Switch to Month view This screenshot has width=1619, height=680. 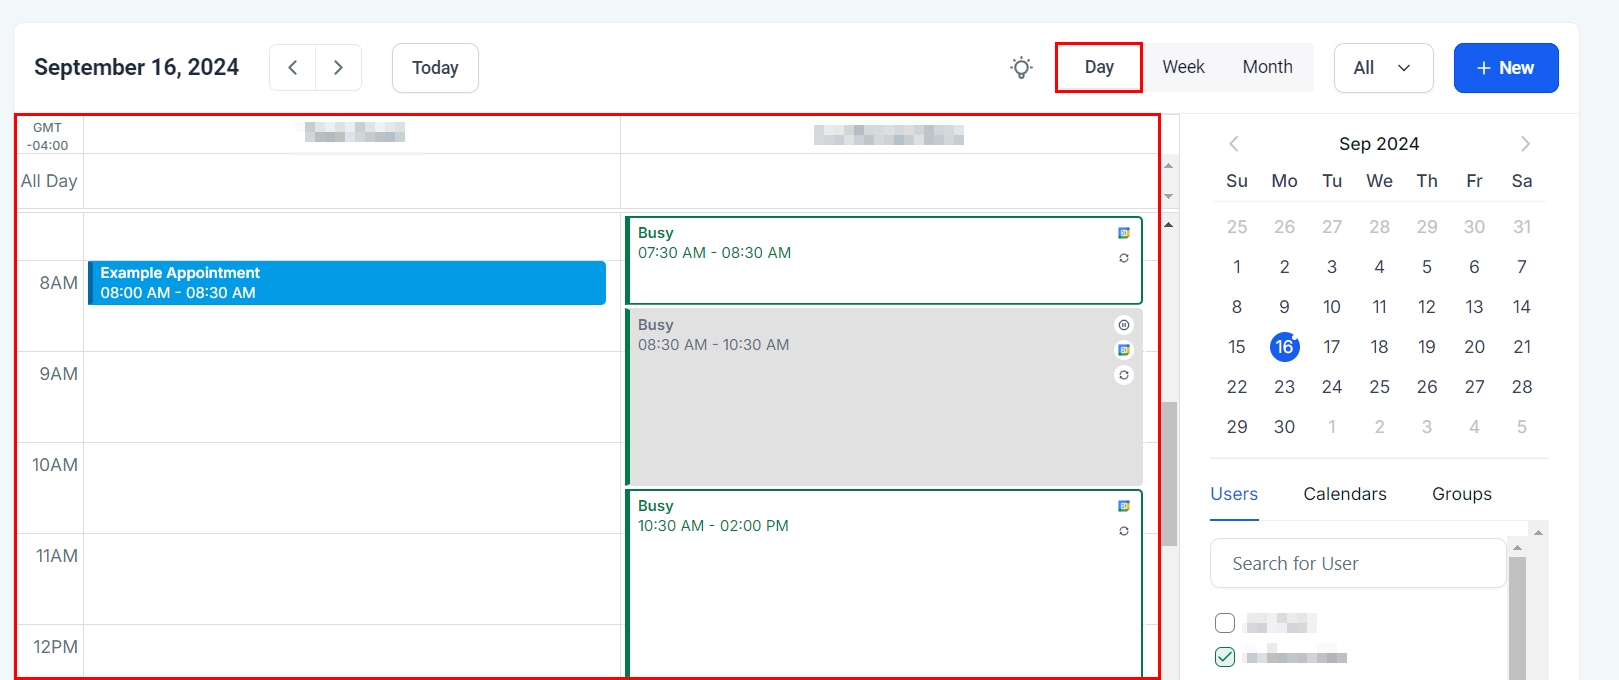point(1267,67)
